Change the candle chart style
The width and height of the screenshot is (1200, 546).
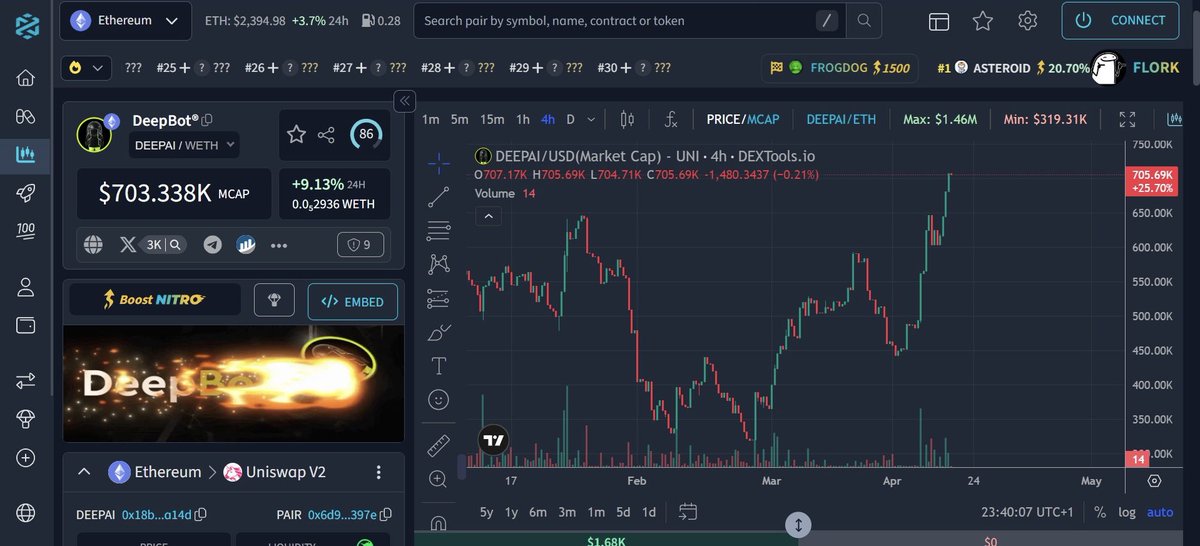(x=628, y=119)
